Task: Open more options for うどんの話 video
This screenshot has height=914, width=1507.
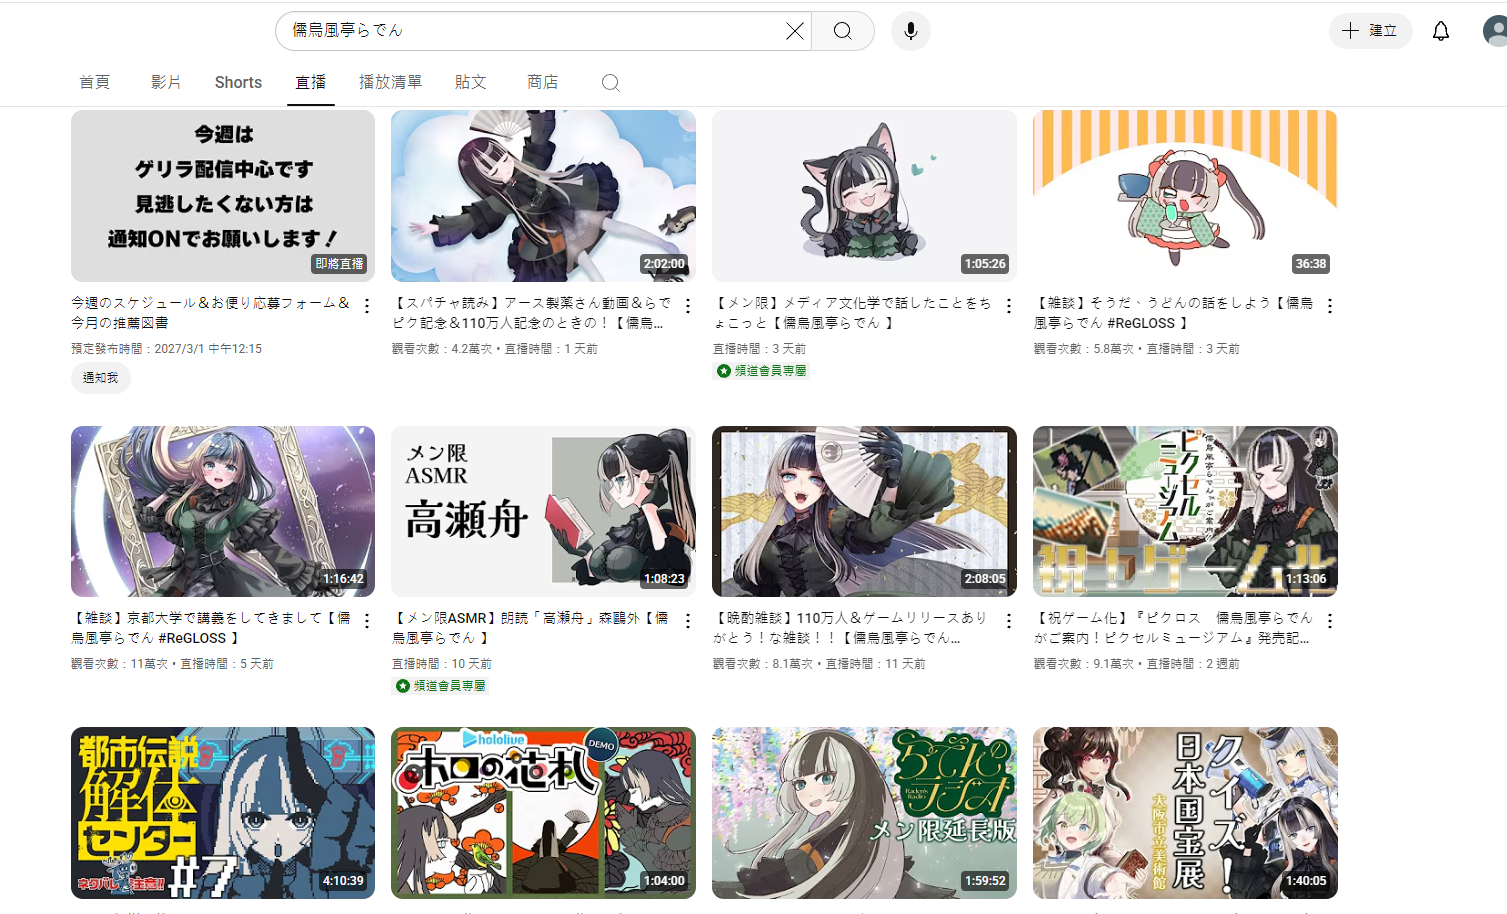Action: [1330, 306]
